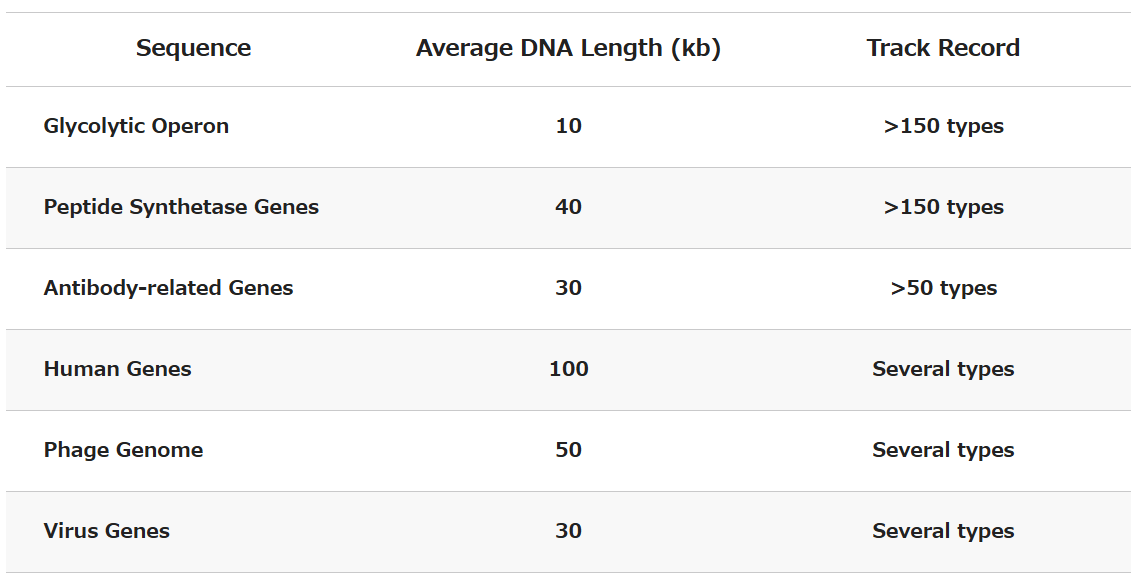Viewport: 1135px width, 585px height.
Task: Click the Peptide Synthetase length value 40
Action: pyautogui.click(x=568, y=207)
